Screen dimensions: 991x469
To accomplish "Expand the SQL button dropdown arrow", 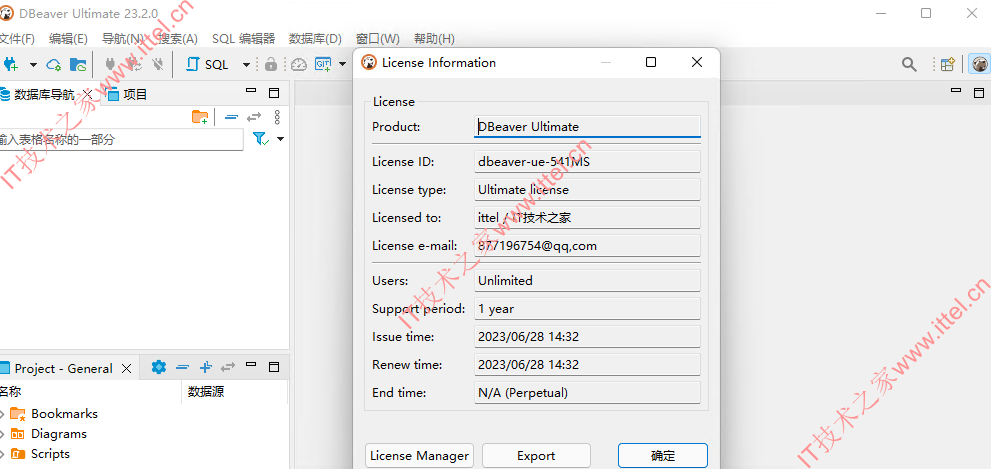I will (x=246, y=64).
